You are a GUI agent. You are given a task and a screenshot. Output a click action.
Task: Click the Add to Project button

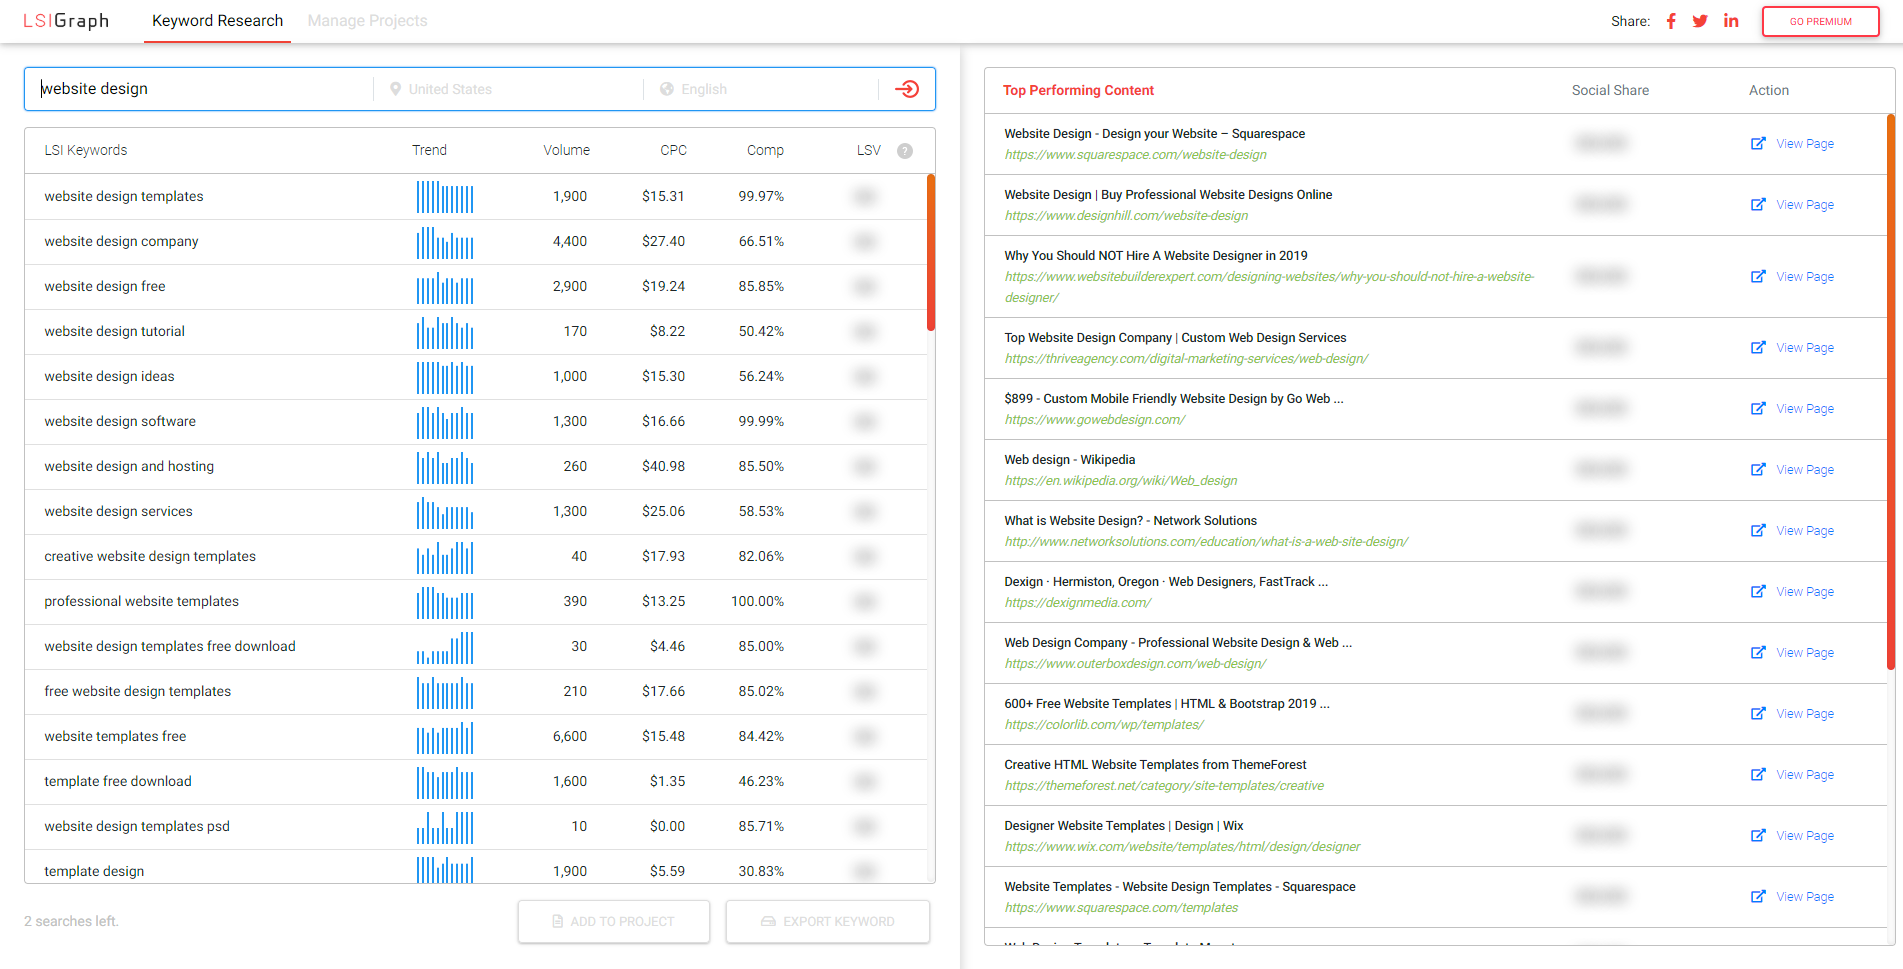(614, 921)
